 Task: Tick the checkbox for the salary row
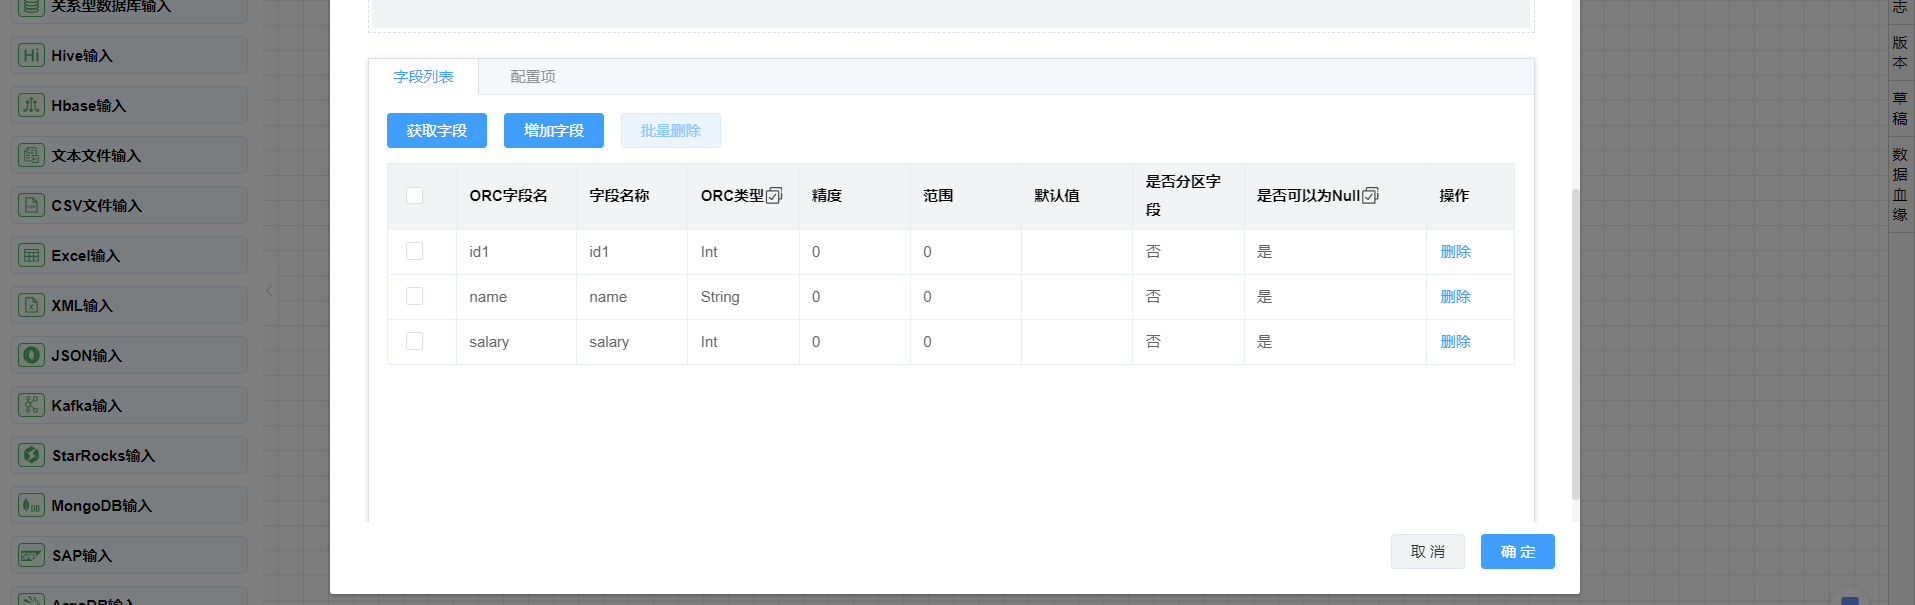click(414, 341)
